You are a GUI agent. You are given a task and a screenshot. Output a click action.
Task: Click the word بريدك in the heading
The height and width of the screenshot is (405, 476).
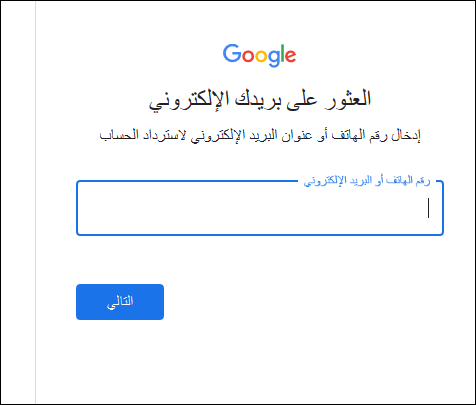tap(256, 99)
